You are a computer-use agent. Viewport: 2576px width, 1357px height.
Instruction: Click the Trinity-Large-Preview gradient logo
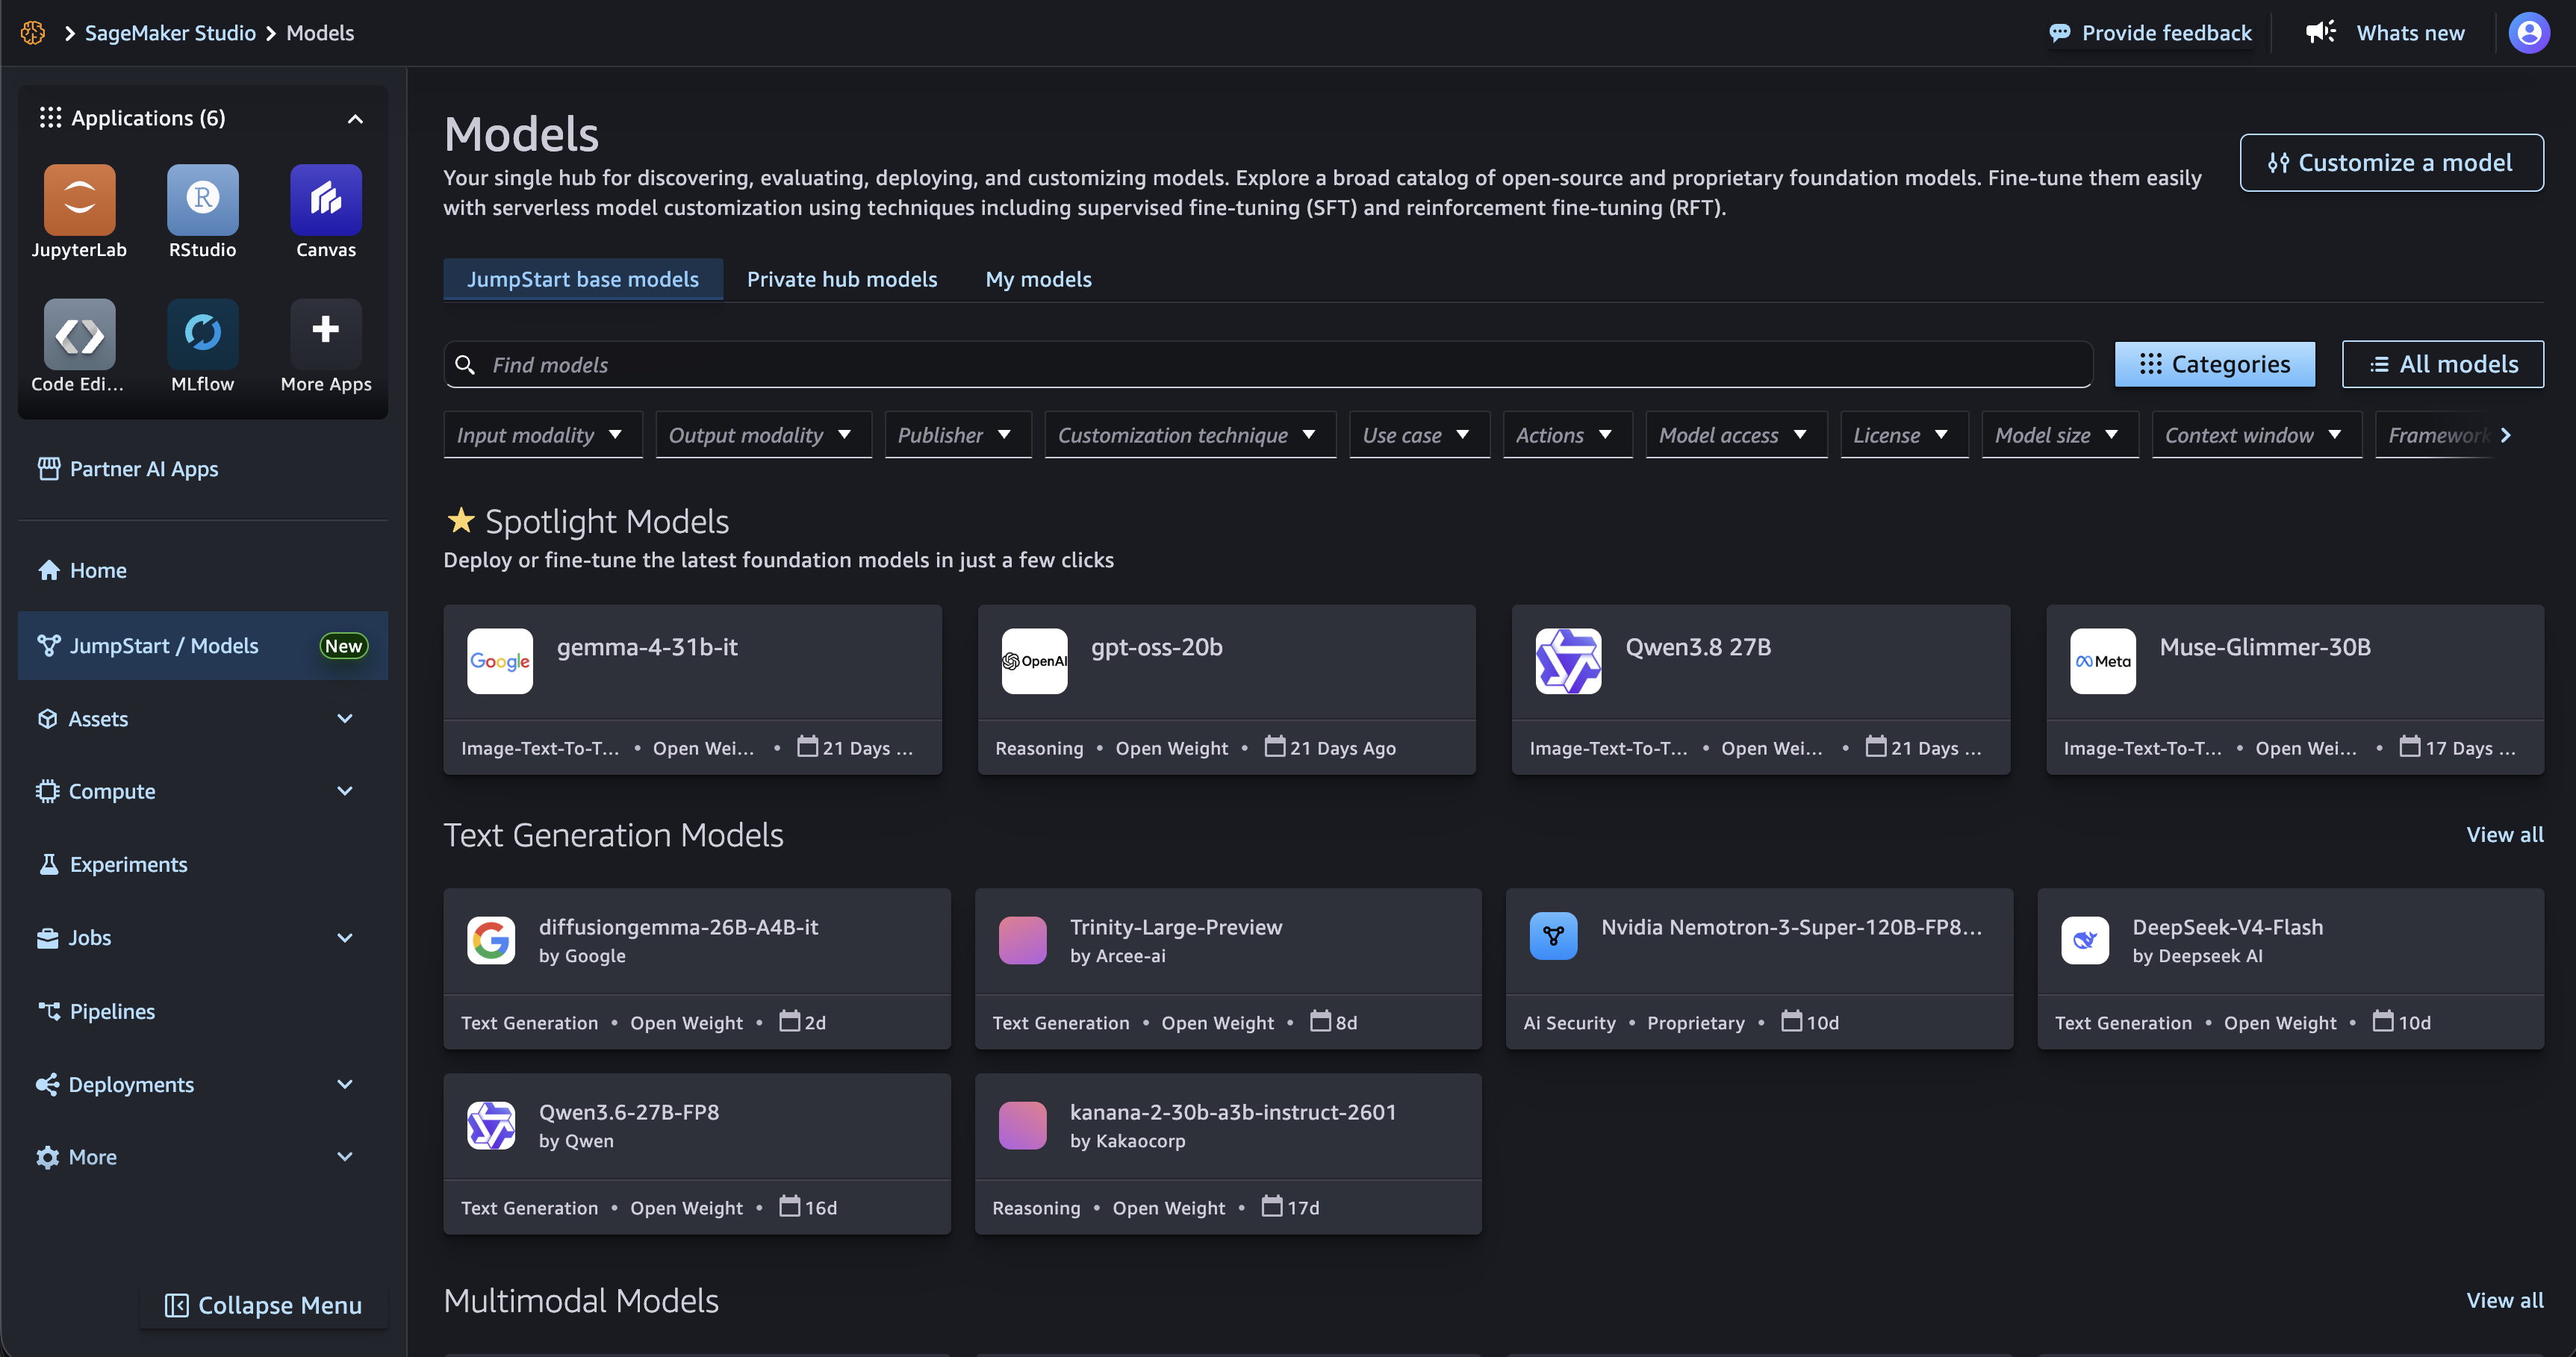[1022, 940]
